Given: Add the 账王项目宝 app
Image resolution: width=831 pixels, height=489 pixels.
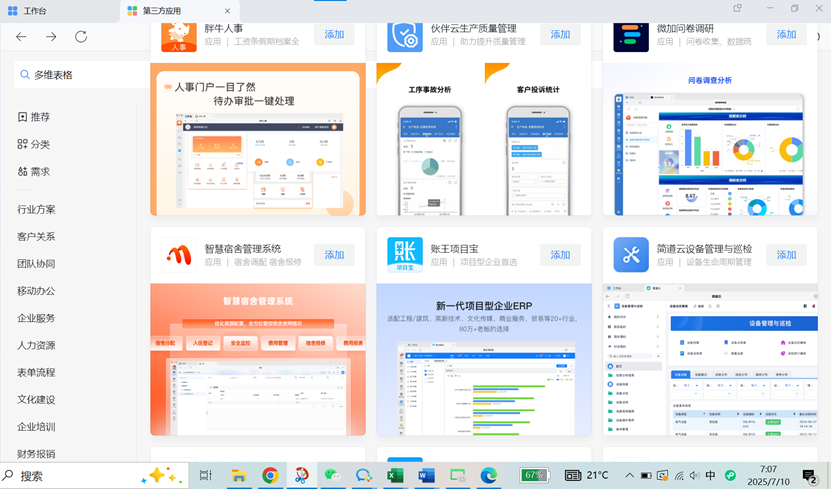Looking at the screenshot, I should (x=560, y=255).
